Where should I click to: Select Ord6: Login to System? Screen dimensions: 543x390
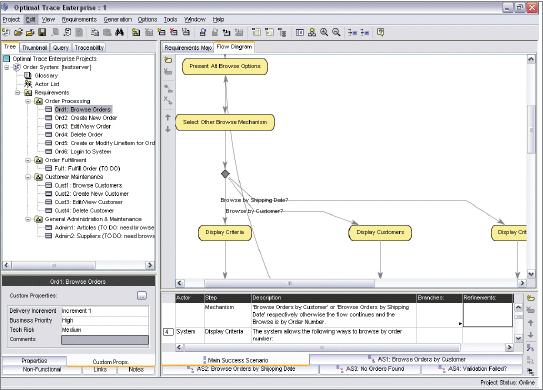point(83,152)
